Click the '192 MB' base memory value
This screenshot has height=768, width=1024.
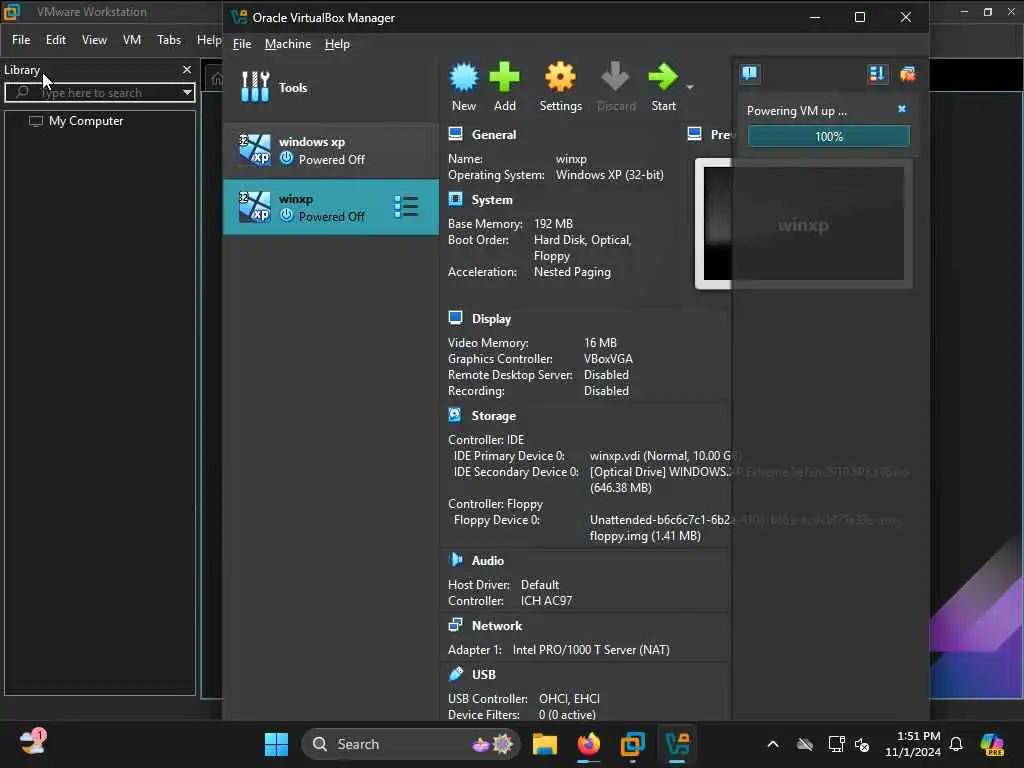point(553,224)
